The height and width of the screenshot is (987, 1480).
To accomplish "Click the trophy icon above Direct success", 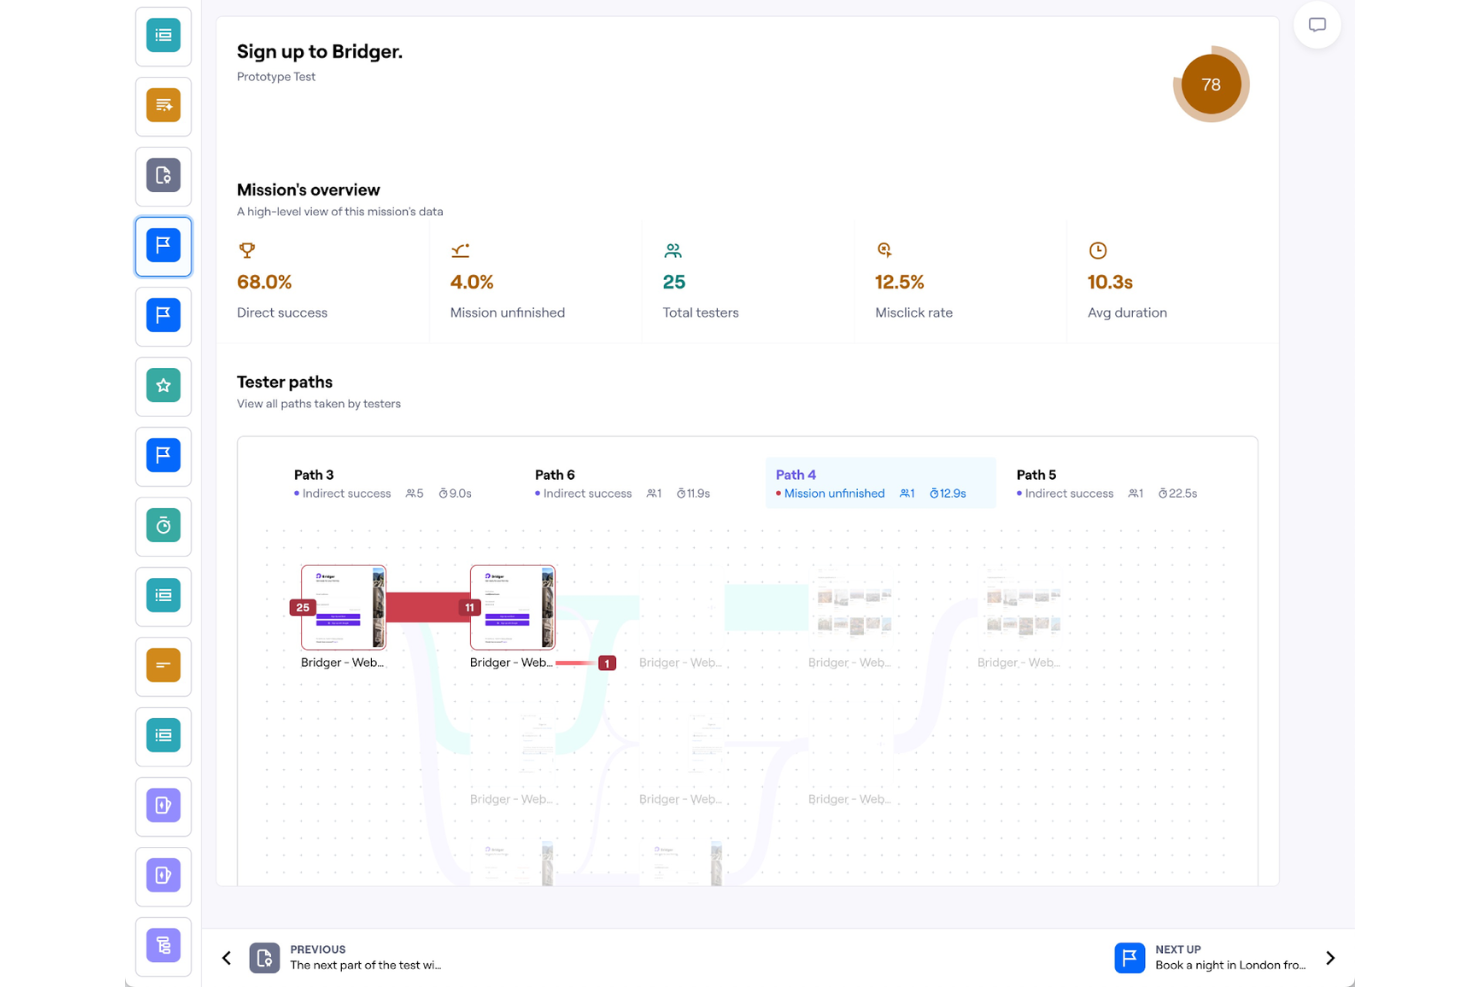I will coord(247,250).
